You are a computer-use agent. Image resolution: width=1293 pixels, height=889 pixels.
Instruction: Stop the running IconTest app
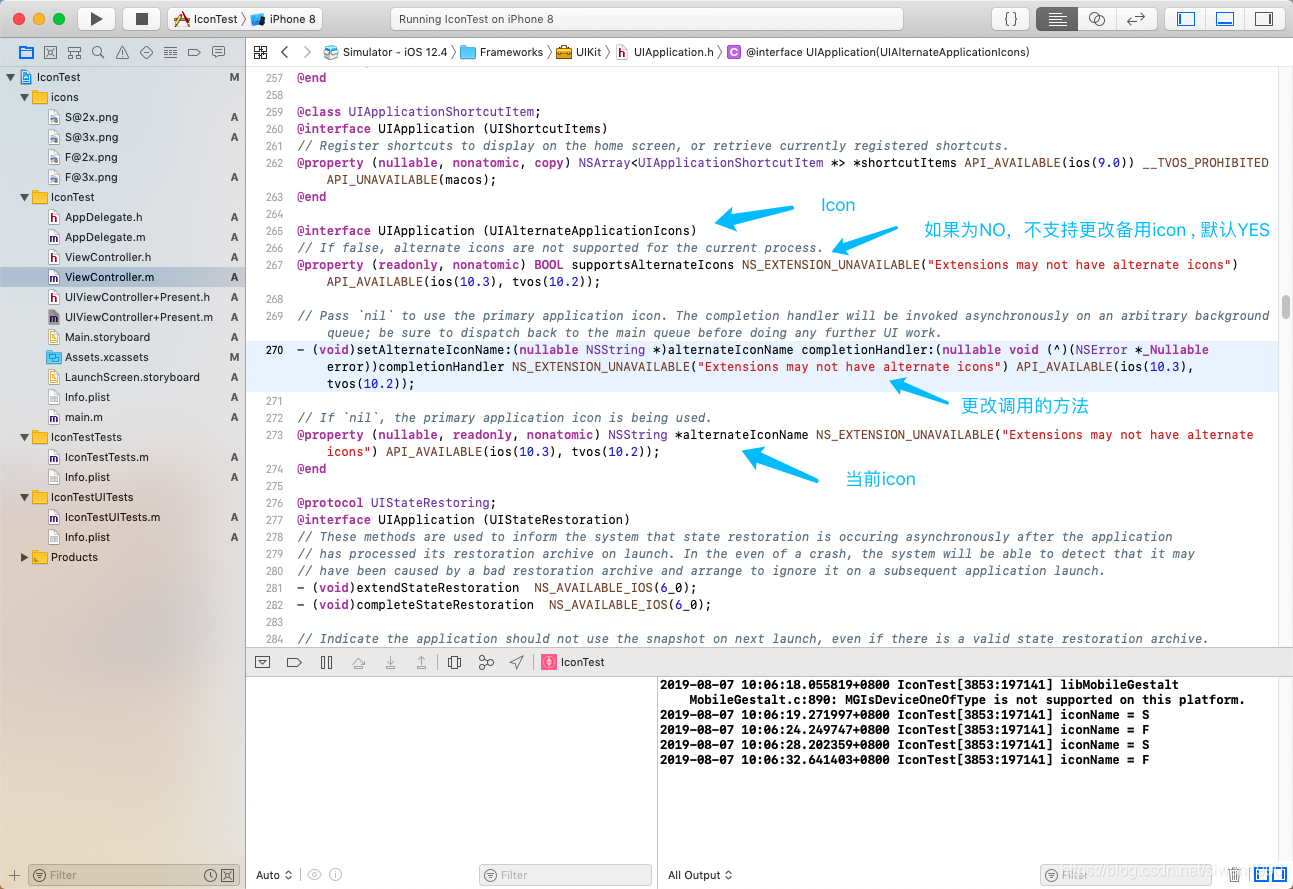click(141, 19)
